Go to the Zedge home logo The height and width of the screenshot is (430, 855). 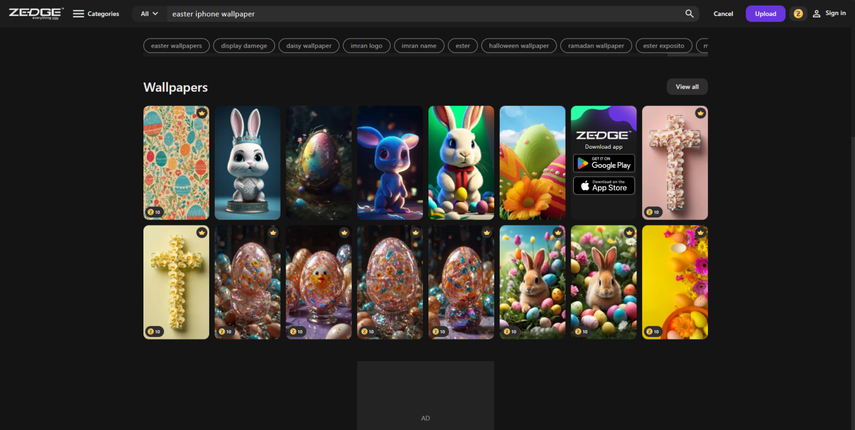tap(36, 13)
